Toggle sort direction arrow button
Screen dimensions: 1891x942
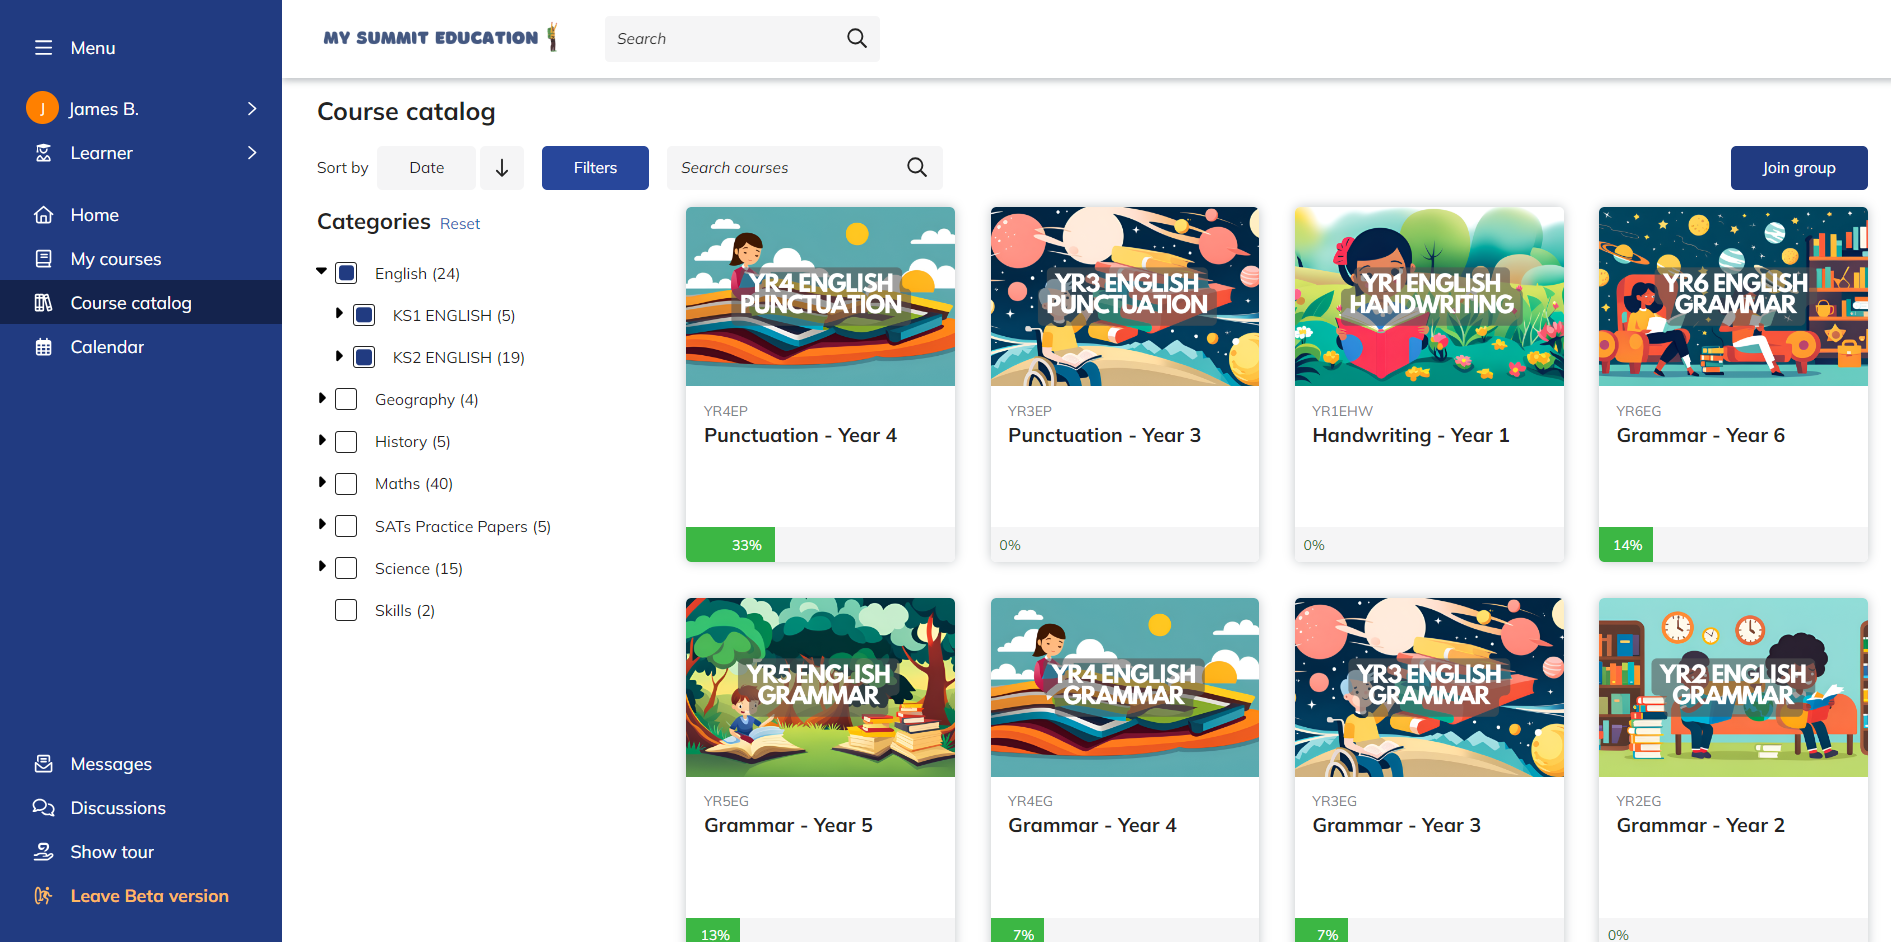pos(502,168)
